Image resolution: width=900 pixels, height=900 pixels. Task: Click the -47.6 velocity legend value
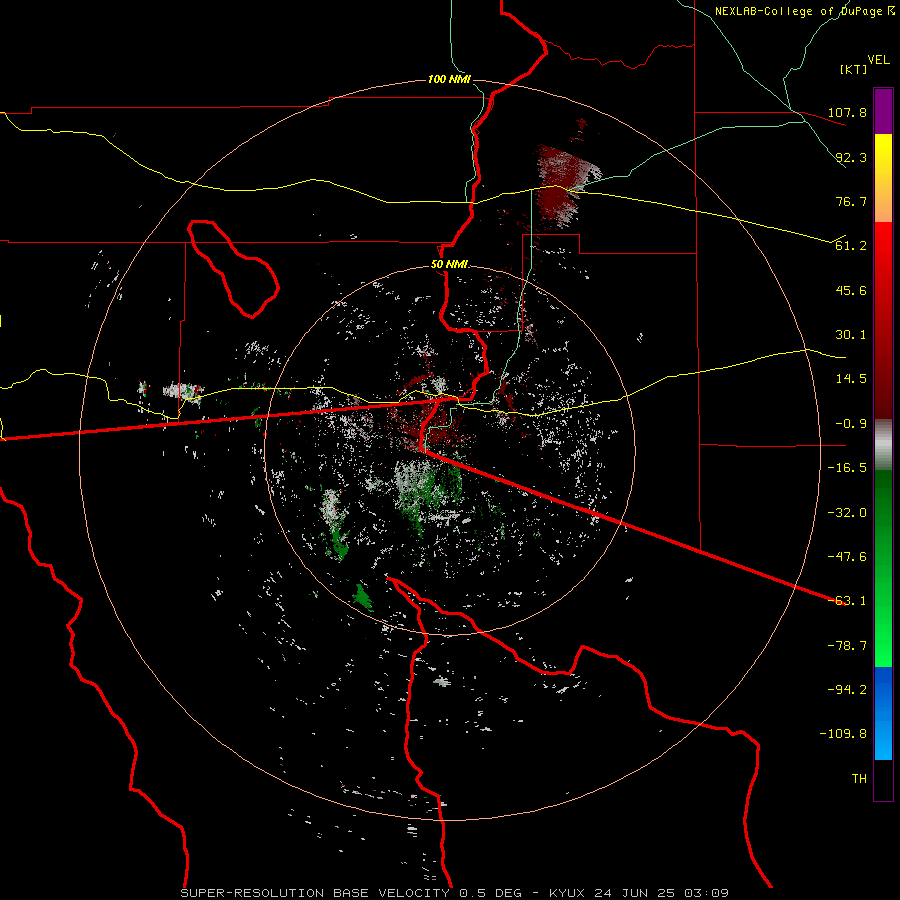point(847,557)
